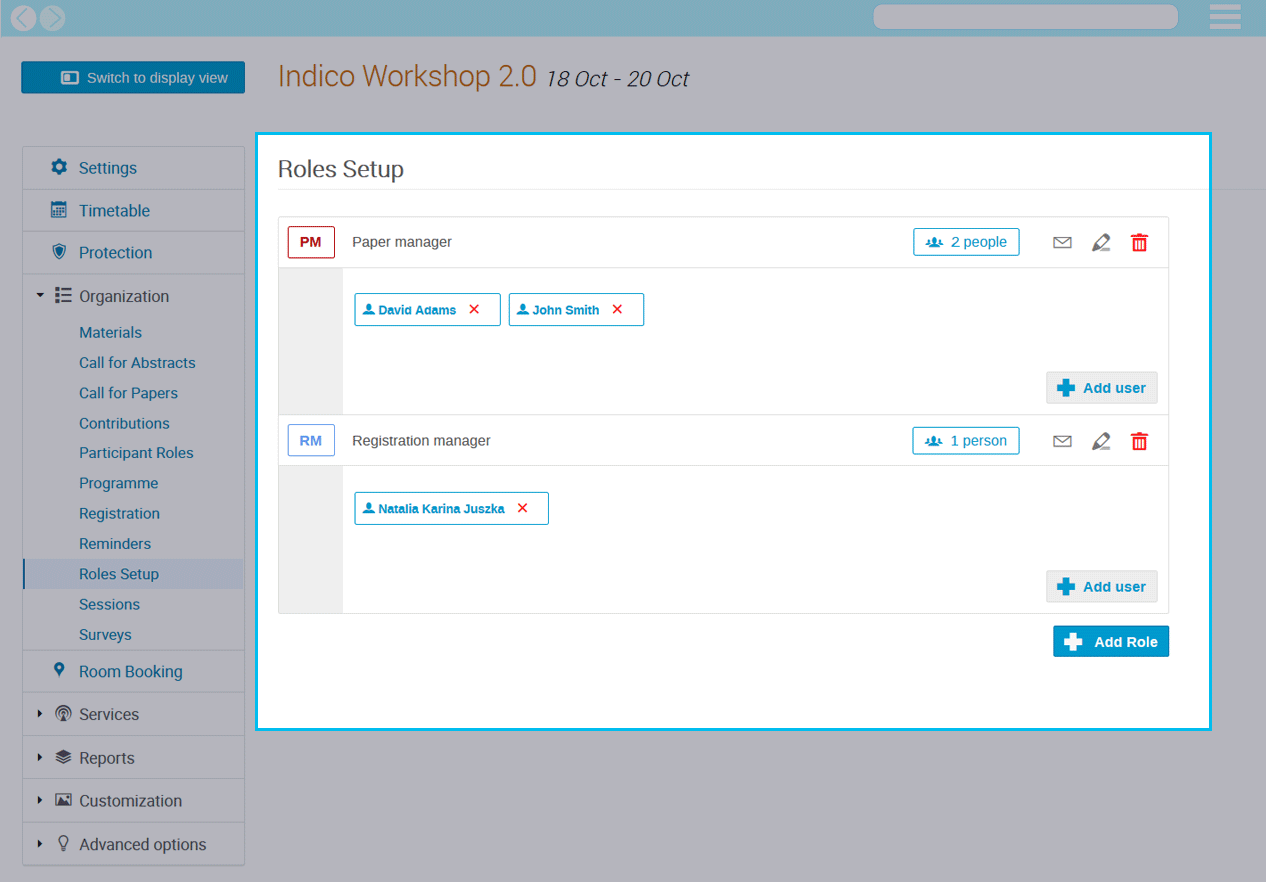
Task: Select the Protection shield icon
Action: tap(59, 252)
